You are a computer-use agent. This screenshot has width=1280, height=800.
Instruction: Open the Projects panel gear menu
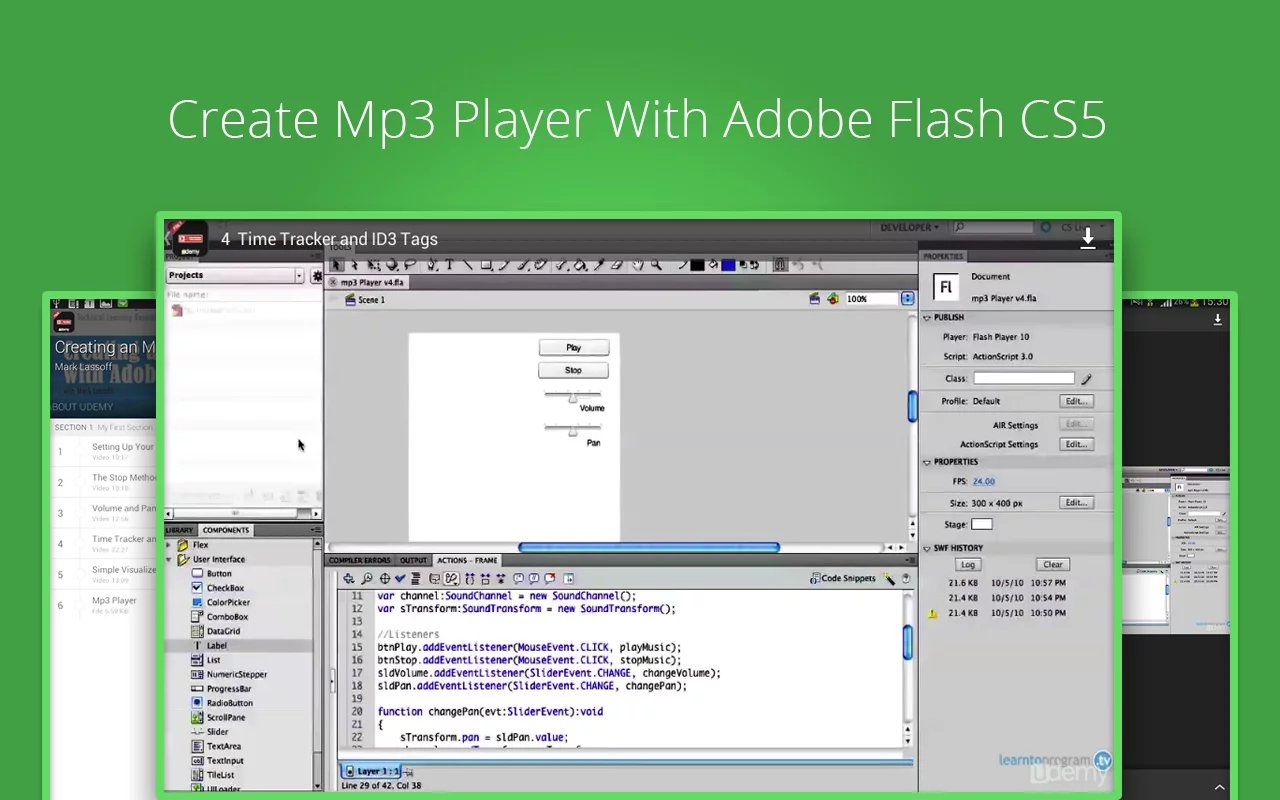tap(317, 276)
